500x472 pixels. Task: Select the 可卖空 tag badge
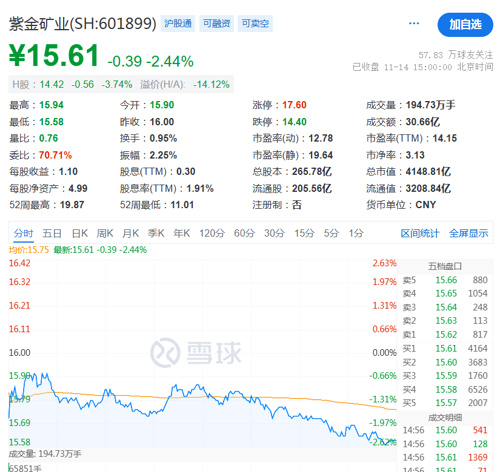click(255, 23)
